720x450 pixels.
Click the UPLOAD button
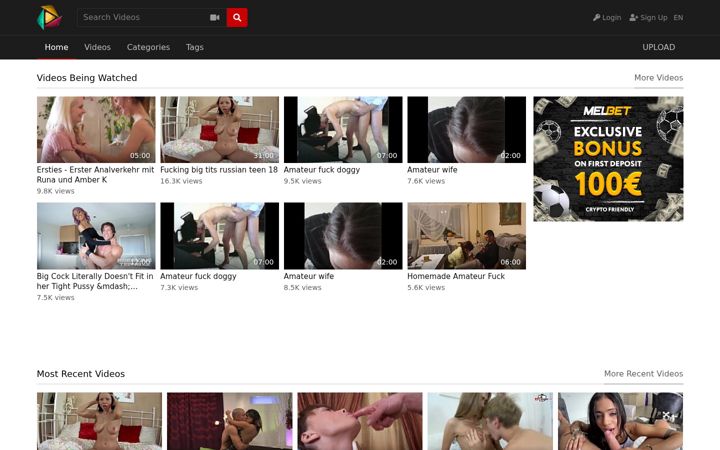[658, 47]
